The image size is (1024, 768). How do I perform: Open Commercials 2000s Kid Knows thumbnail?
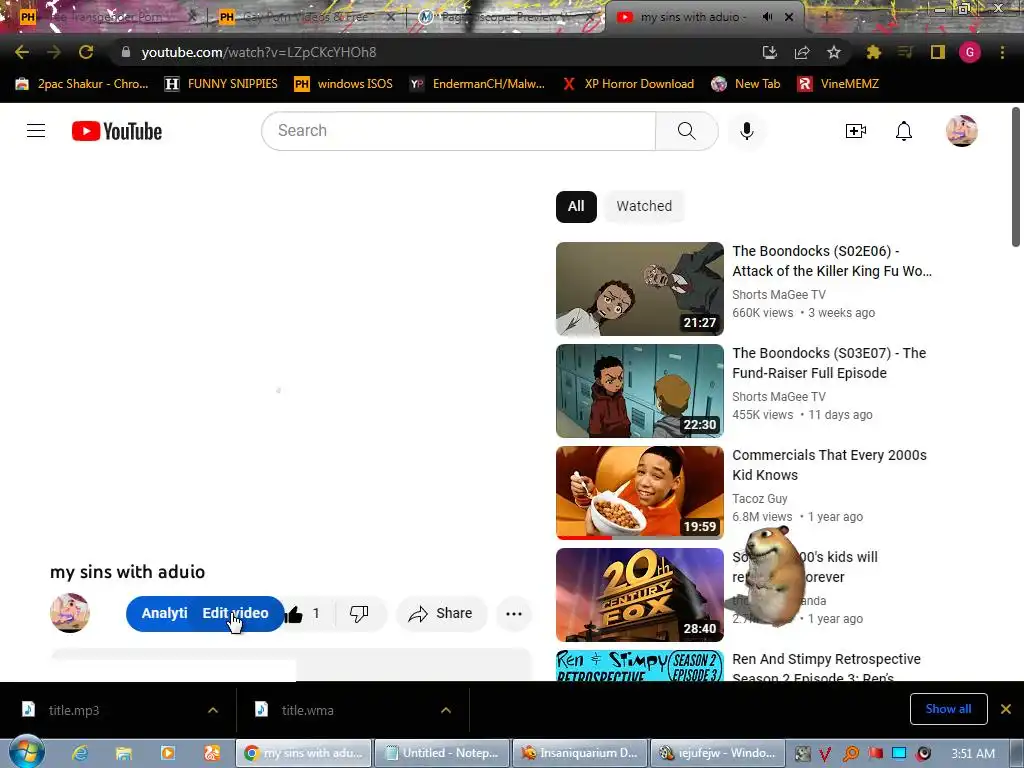[639, 492]
